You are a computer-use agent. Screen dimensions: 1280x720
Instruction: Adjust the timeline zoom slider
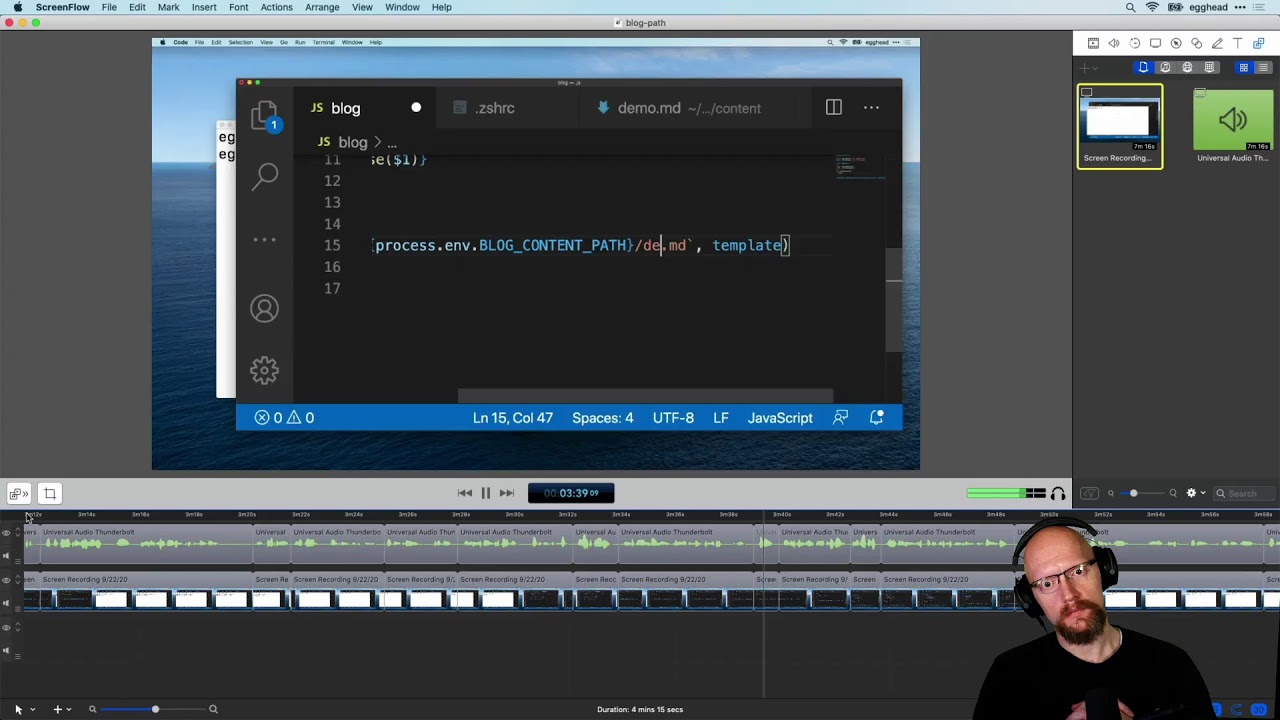click(x=153, y=709)
